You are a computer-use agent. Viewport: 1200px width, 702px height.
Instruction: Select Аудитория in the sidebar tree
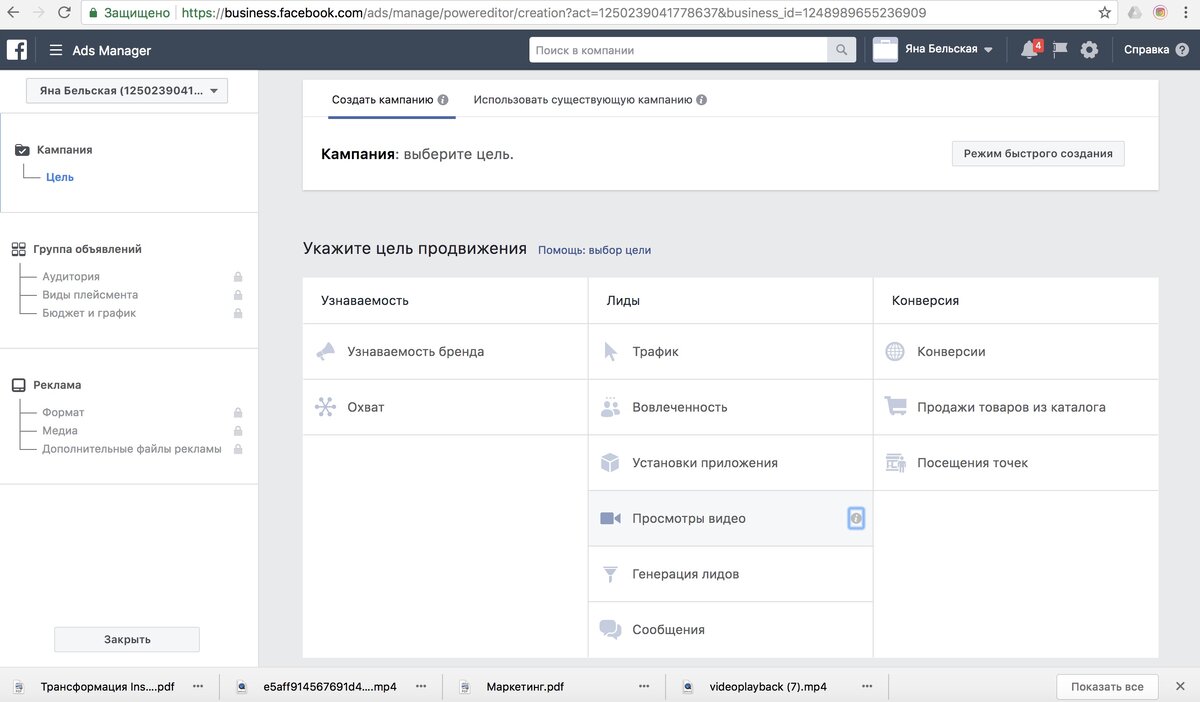[x=71, y=277]
